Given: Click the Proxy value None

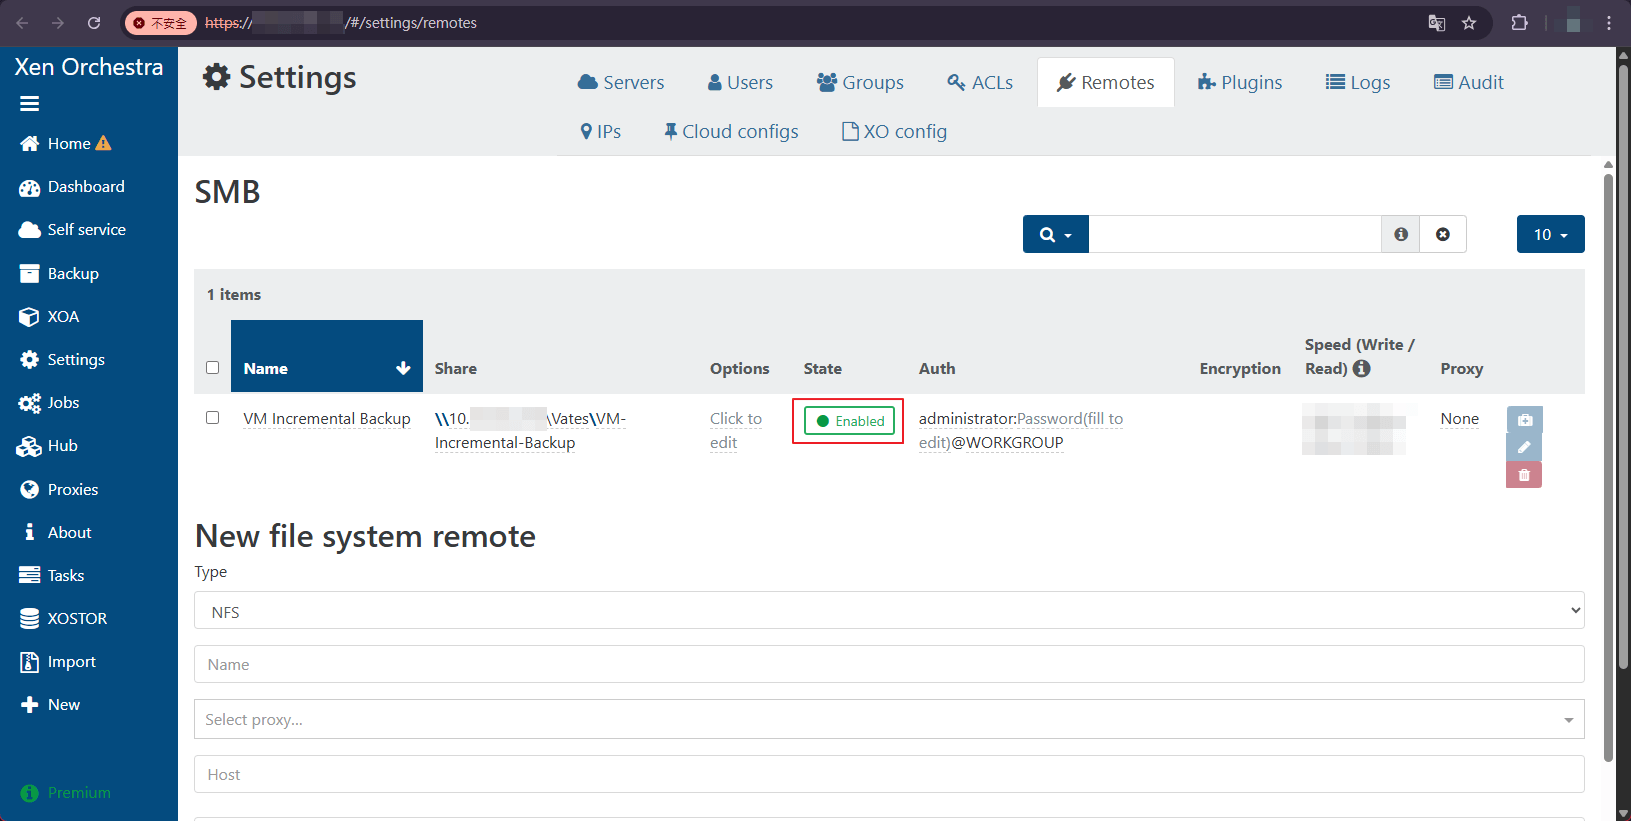Looking at the screenshot, I should coord(1459,419).
